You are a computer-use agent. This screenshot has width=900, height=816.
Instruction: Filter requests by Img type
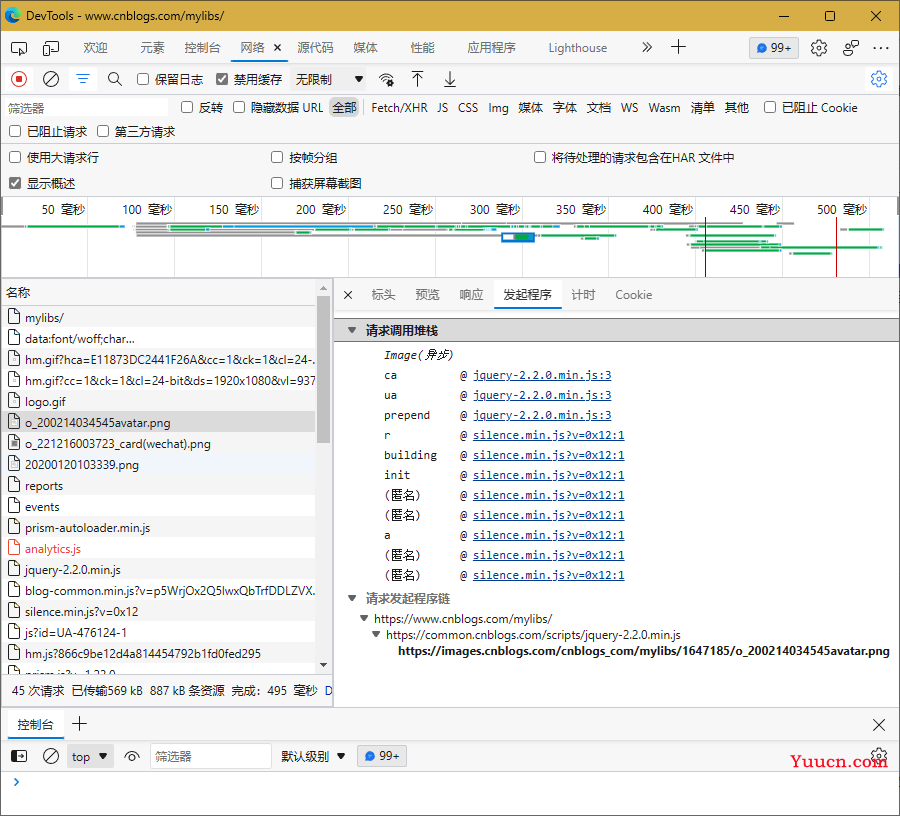click(498, 108)
